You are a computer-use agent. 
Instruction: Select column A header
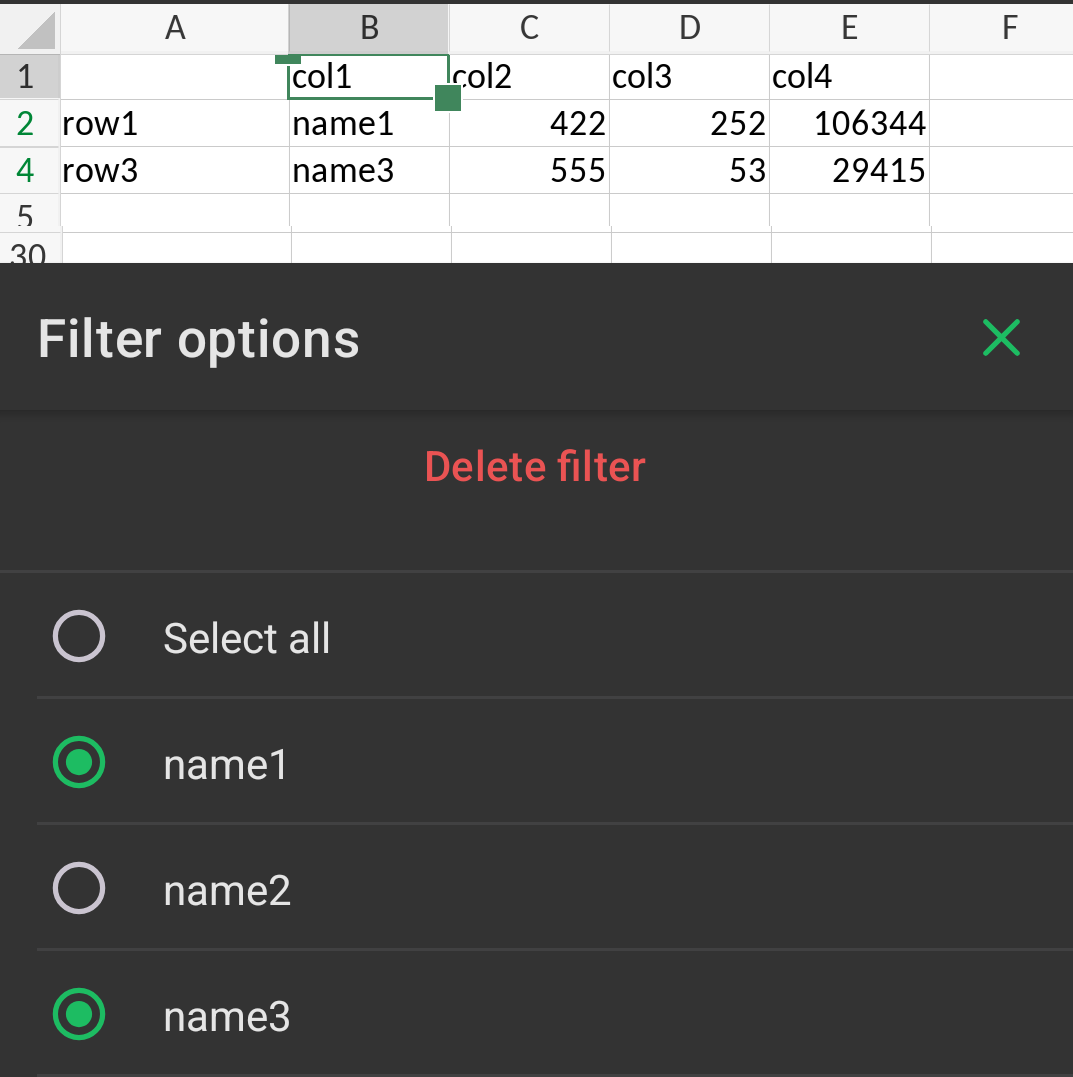coord(175,28)
